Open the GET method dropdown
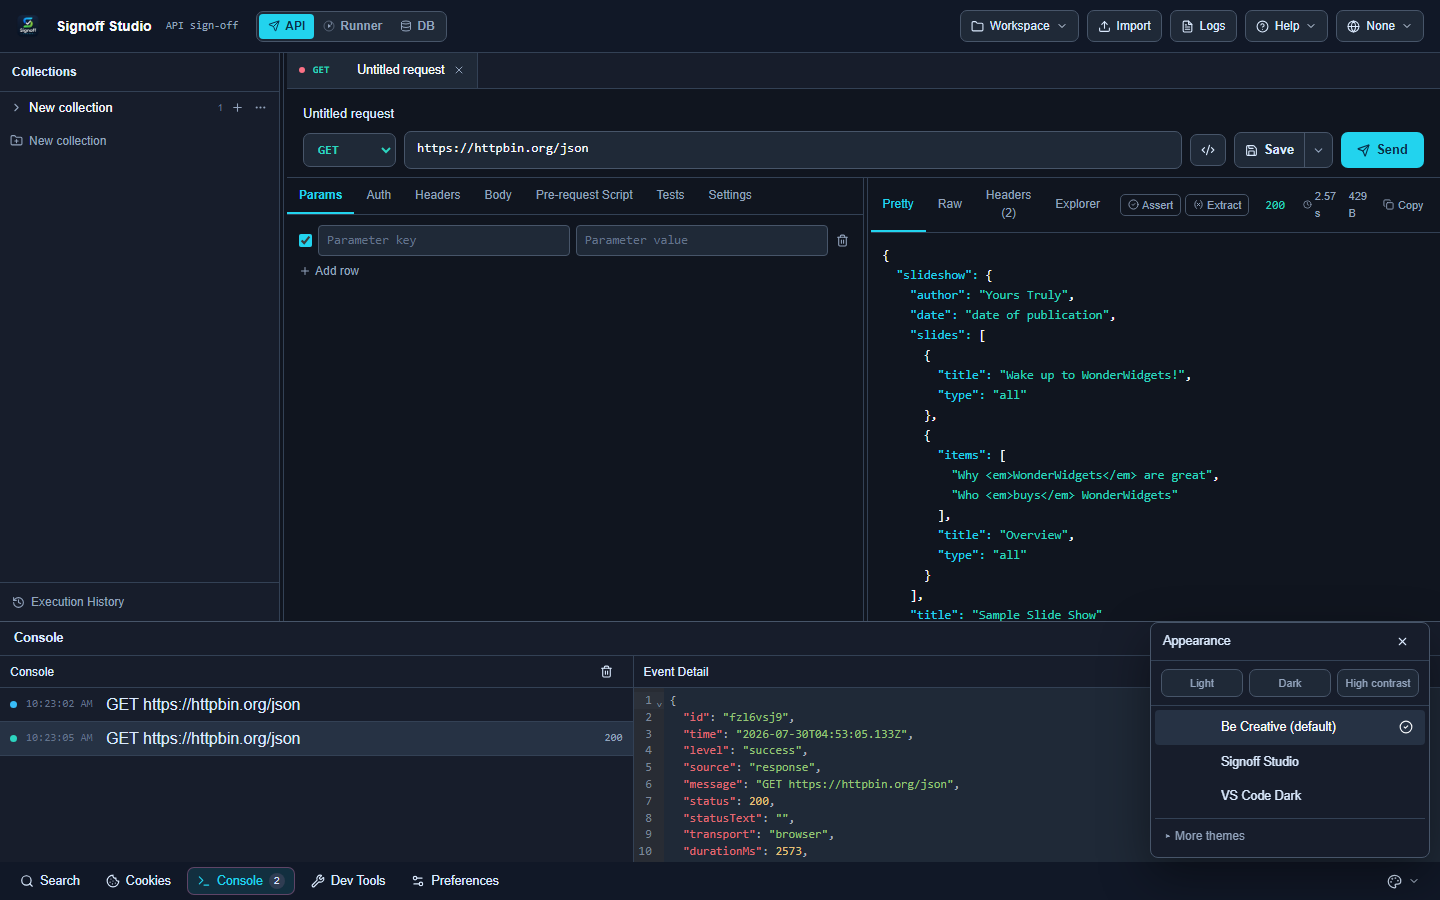 click(350, 150)
